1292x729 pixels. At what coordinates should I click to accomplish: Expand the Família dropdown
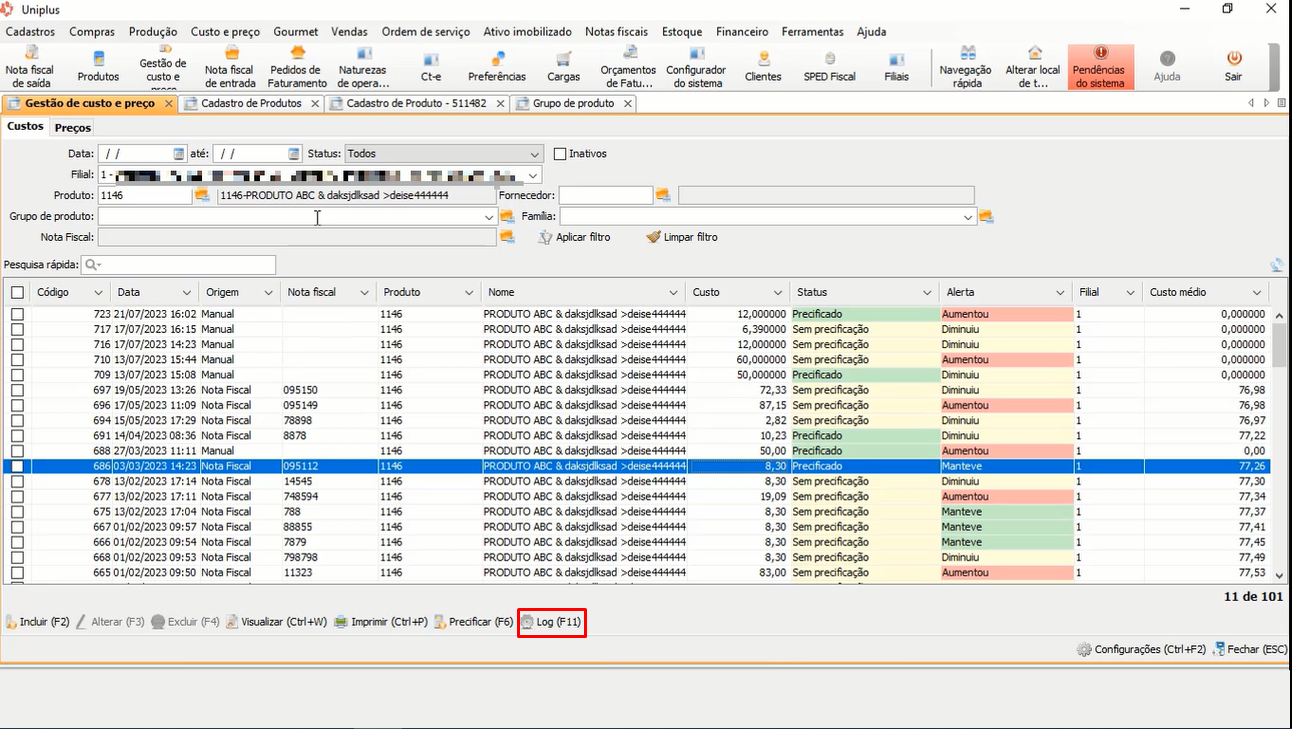[x=968, y=216]
